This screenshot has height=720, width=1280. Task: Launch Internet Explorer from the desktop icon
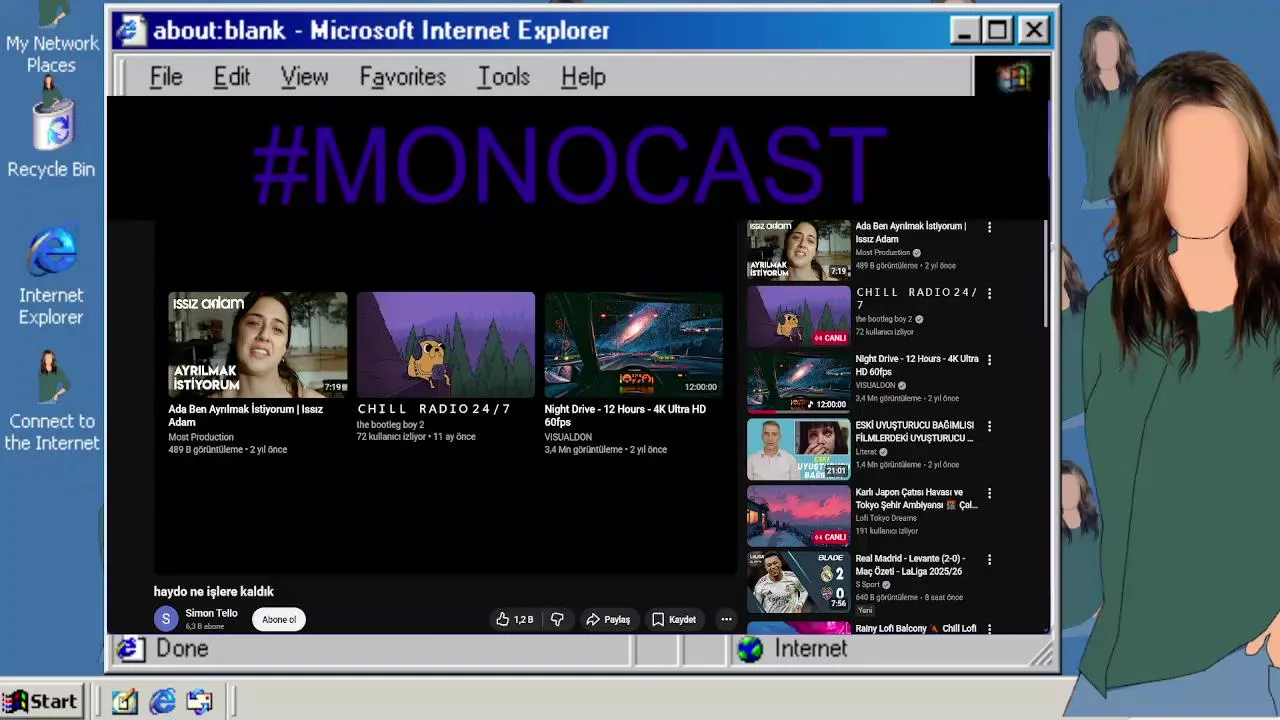tap(51, 277)
